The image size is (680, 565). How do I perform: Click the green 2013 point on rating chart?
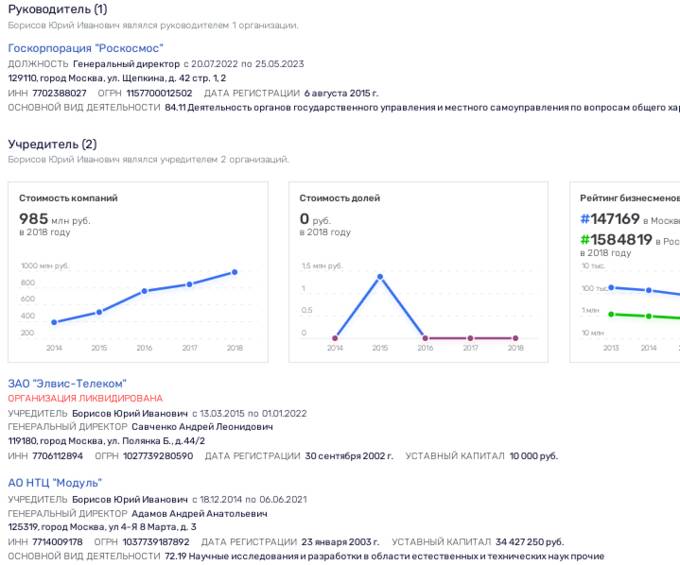pyautogui.click(x=611, y=313)
